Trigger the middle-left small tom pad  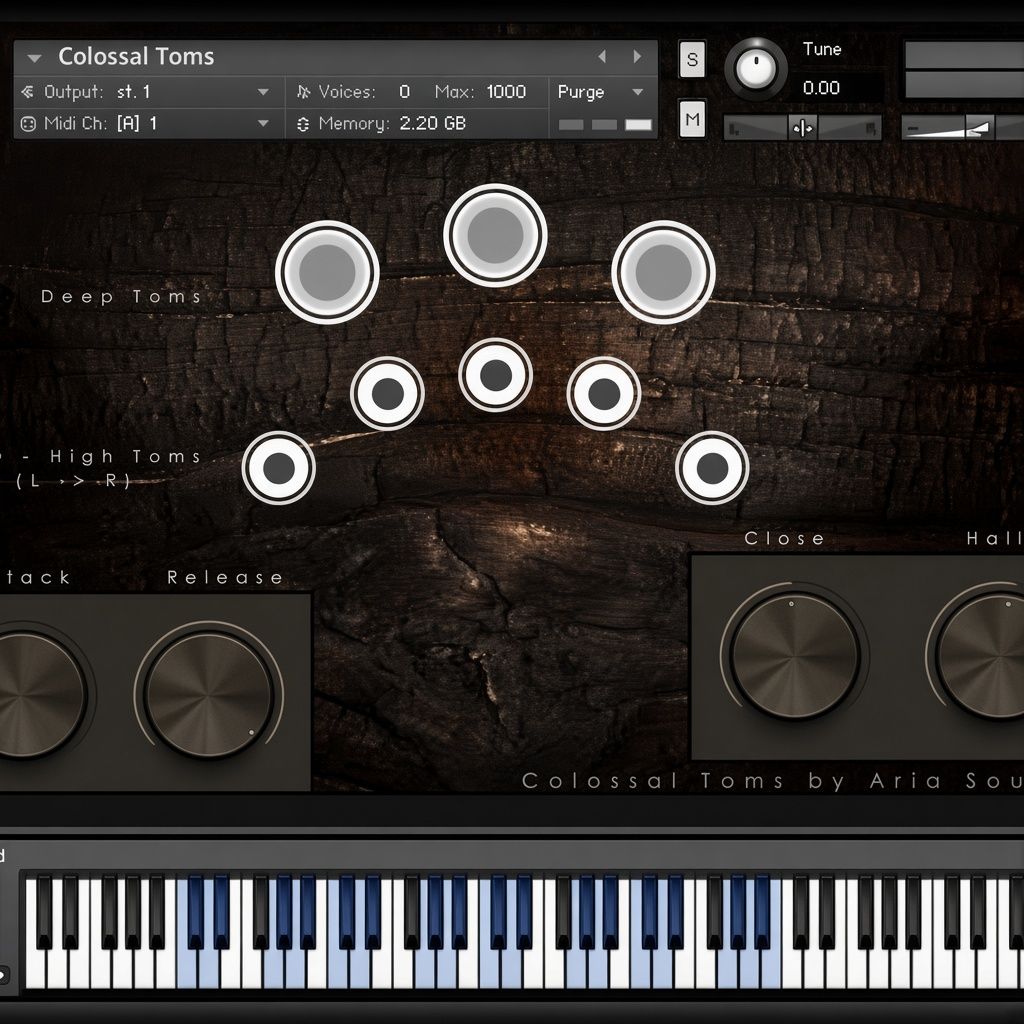[387, 393]
